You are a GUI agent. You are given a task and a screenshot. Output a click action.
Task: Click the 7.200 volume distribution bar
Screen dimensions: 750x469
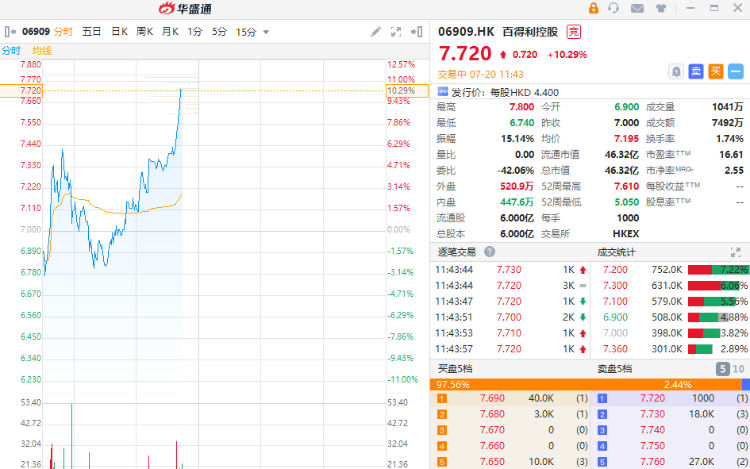718,270
